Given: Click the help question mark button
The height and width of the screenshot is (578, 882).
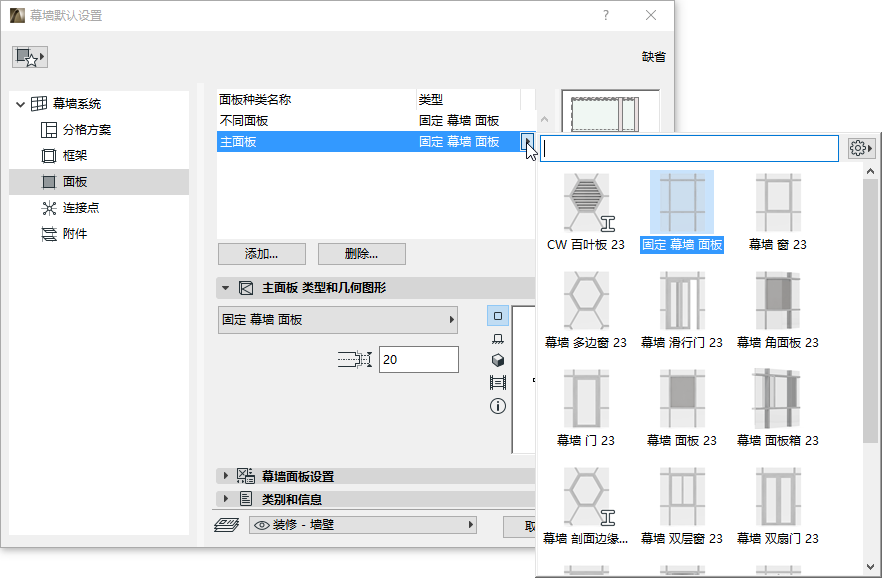Looking at the screenshot, I should [606, 15].
